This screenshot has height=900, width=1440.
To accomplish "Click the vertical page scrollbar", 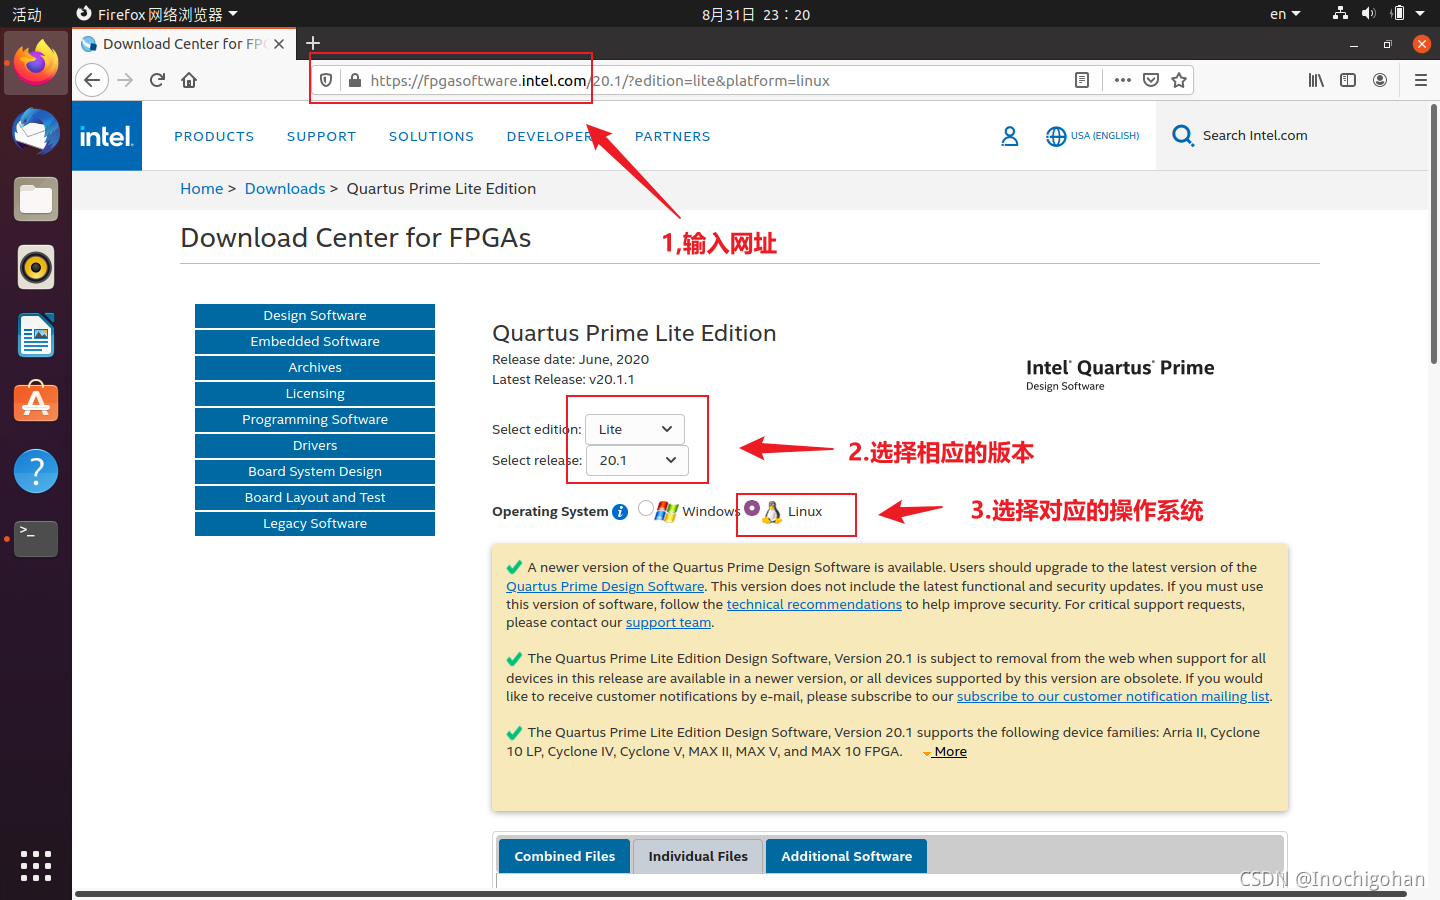I will coord(1434,235).
